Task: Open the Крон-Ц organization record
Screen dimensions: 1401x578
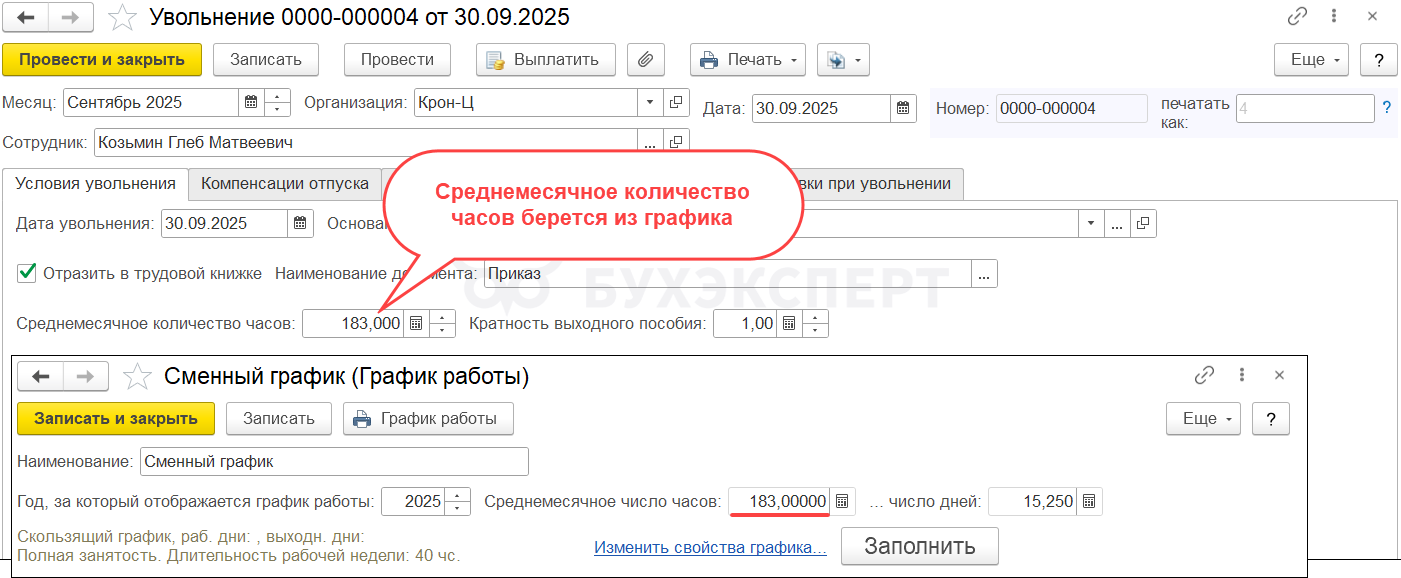Action: tap(676, 103)
